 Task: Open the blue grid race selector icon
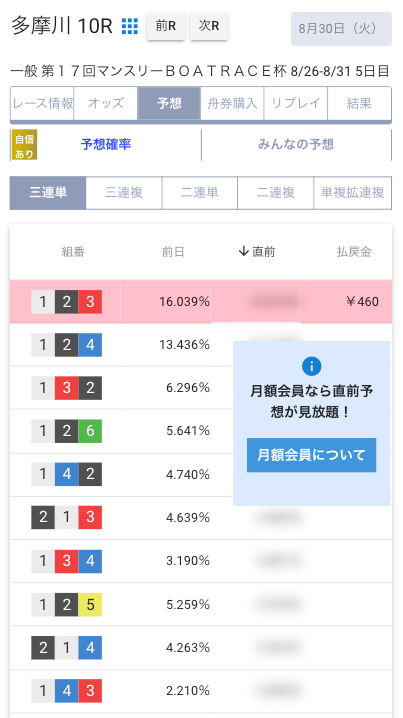tap(130, 27)
